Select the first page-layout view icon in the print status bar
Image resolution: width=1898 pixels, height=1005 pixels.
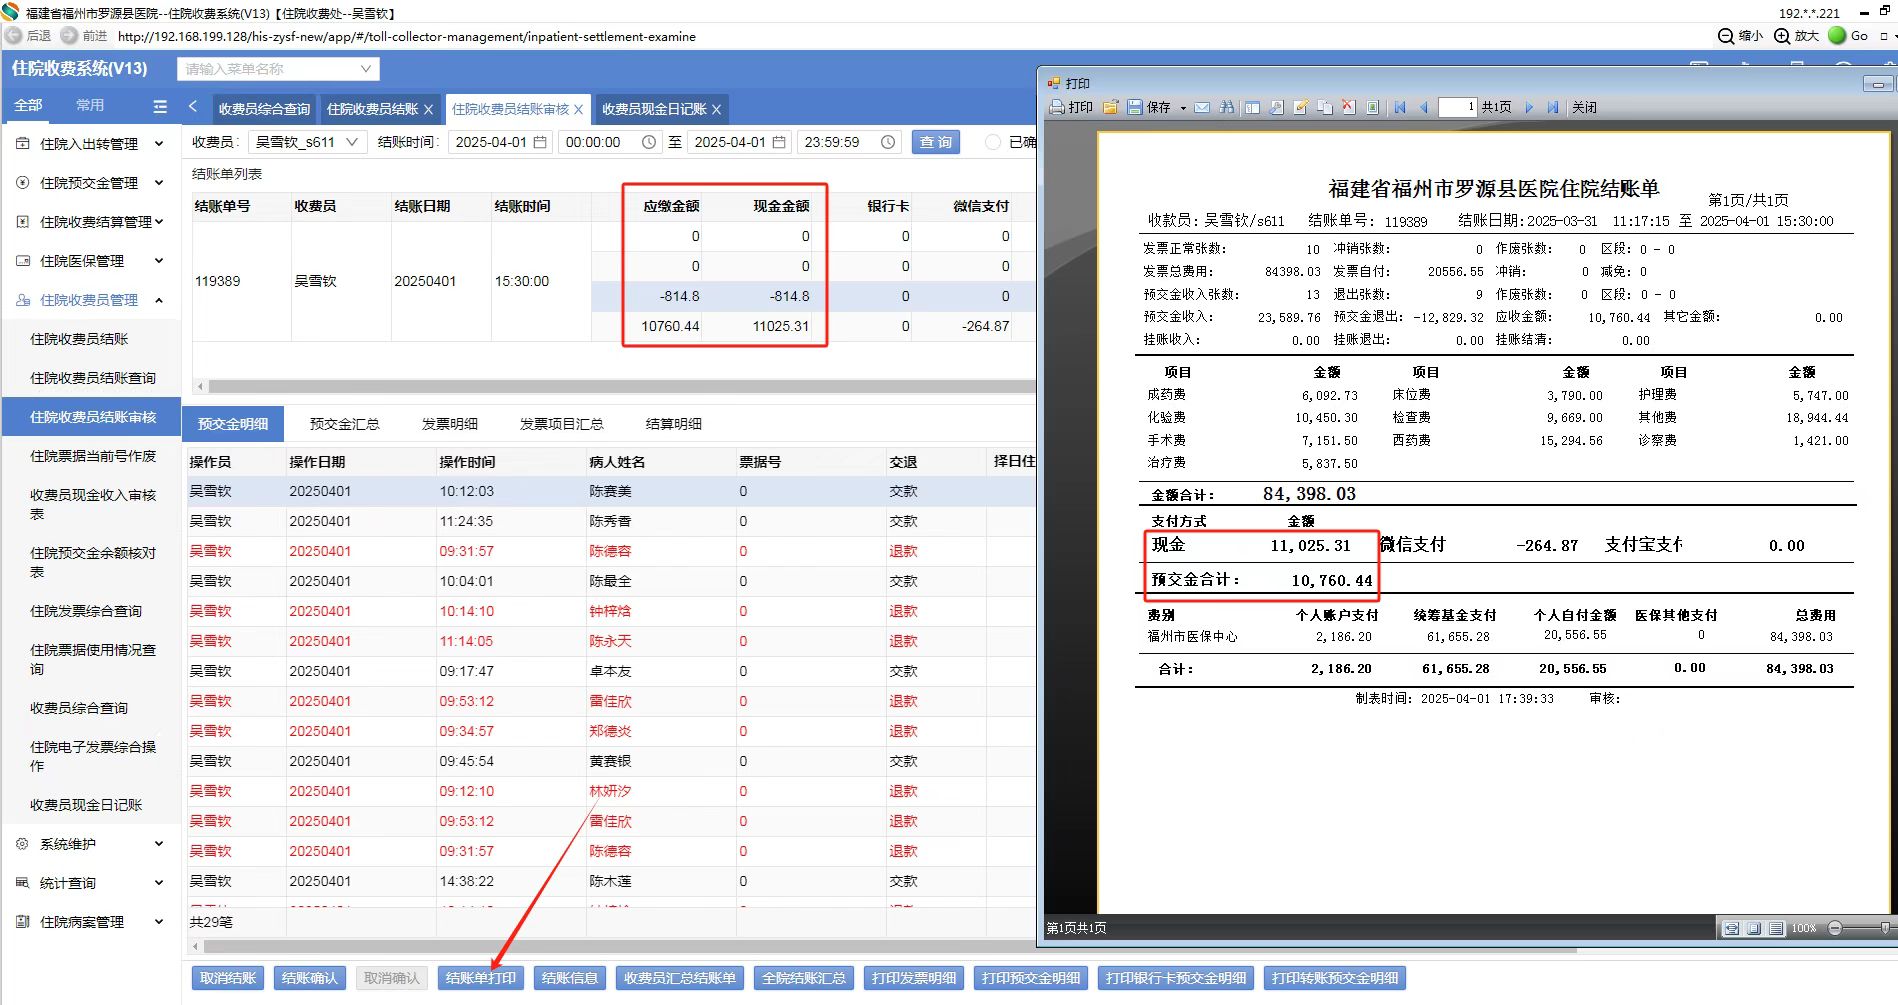click(1731, 928)
